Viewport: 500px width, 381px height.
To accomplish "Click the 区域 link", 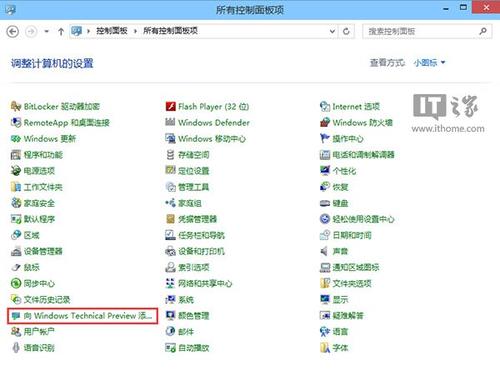I will (x=32, y=235).
